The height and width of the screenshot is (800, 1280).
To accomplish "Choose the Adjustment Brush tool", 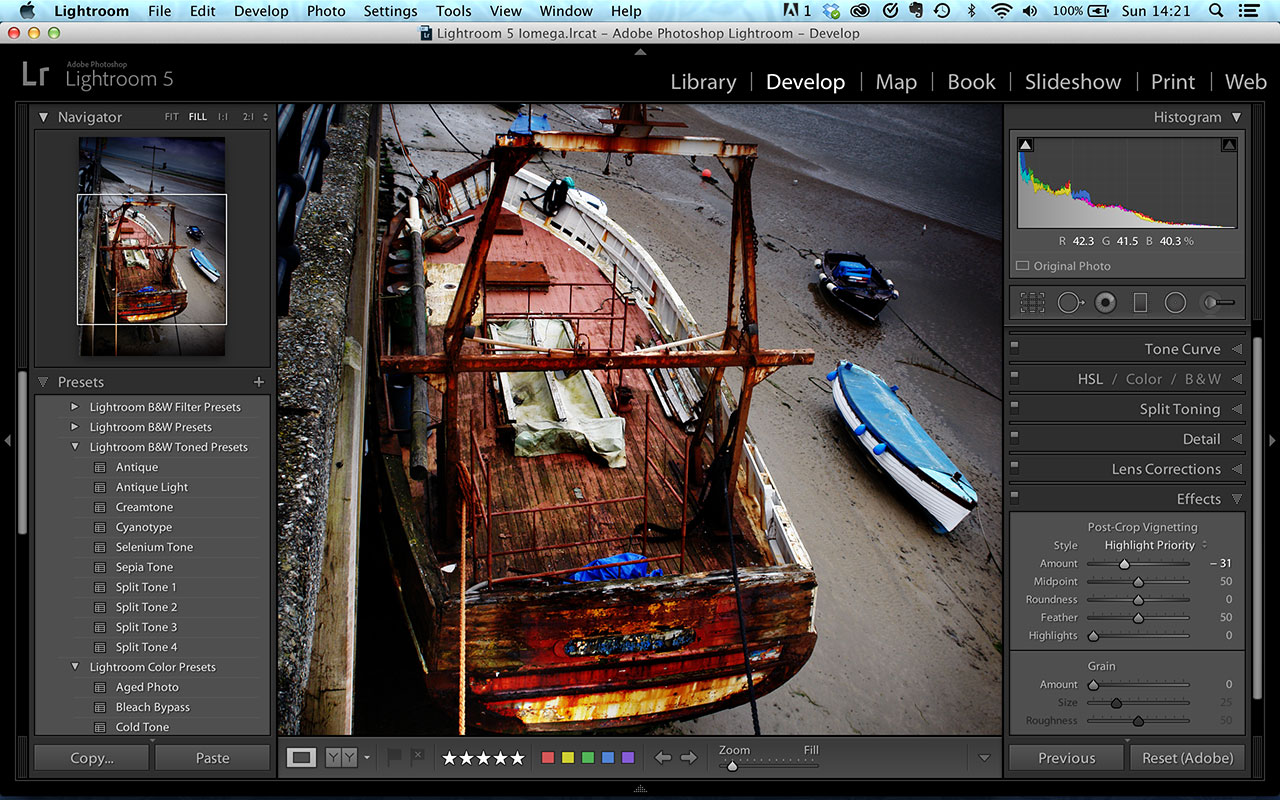I will tap(1218, 302).
